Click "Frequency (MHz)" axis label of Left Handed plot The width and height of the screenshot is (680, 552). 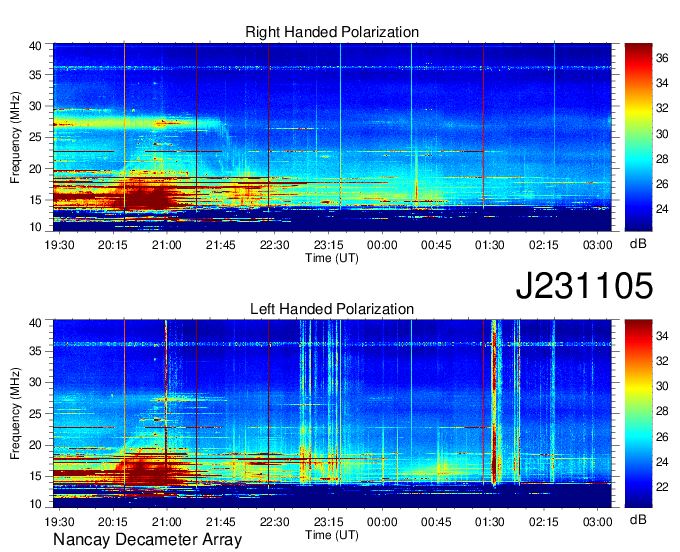point(15,414)
